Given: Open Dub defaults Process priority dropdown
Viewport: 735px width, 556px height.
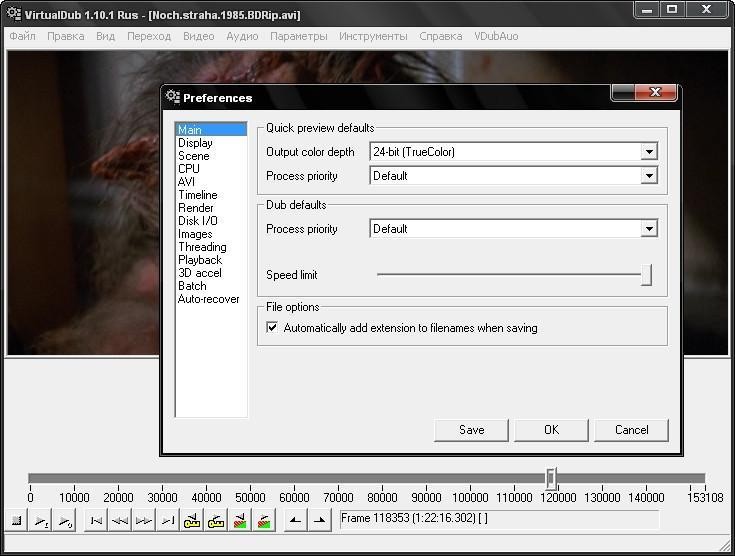Looking at the screenshot, I should coord(649,229).
